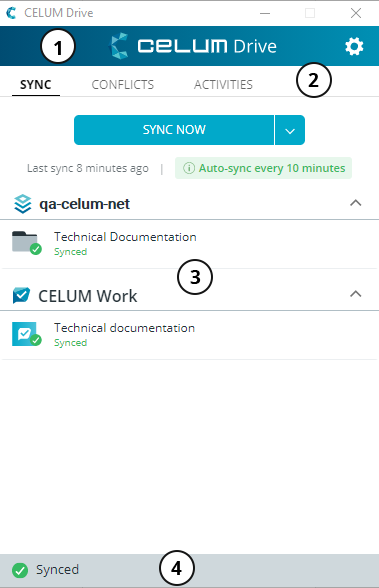Open the ACTIVITIES tab
379x588 pixels.
[223, 85]
